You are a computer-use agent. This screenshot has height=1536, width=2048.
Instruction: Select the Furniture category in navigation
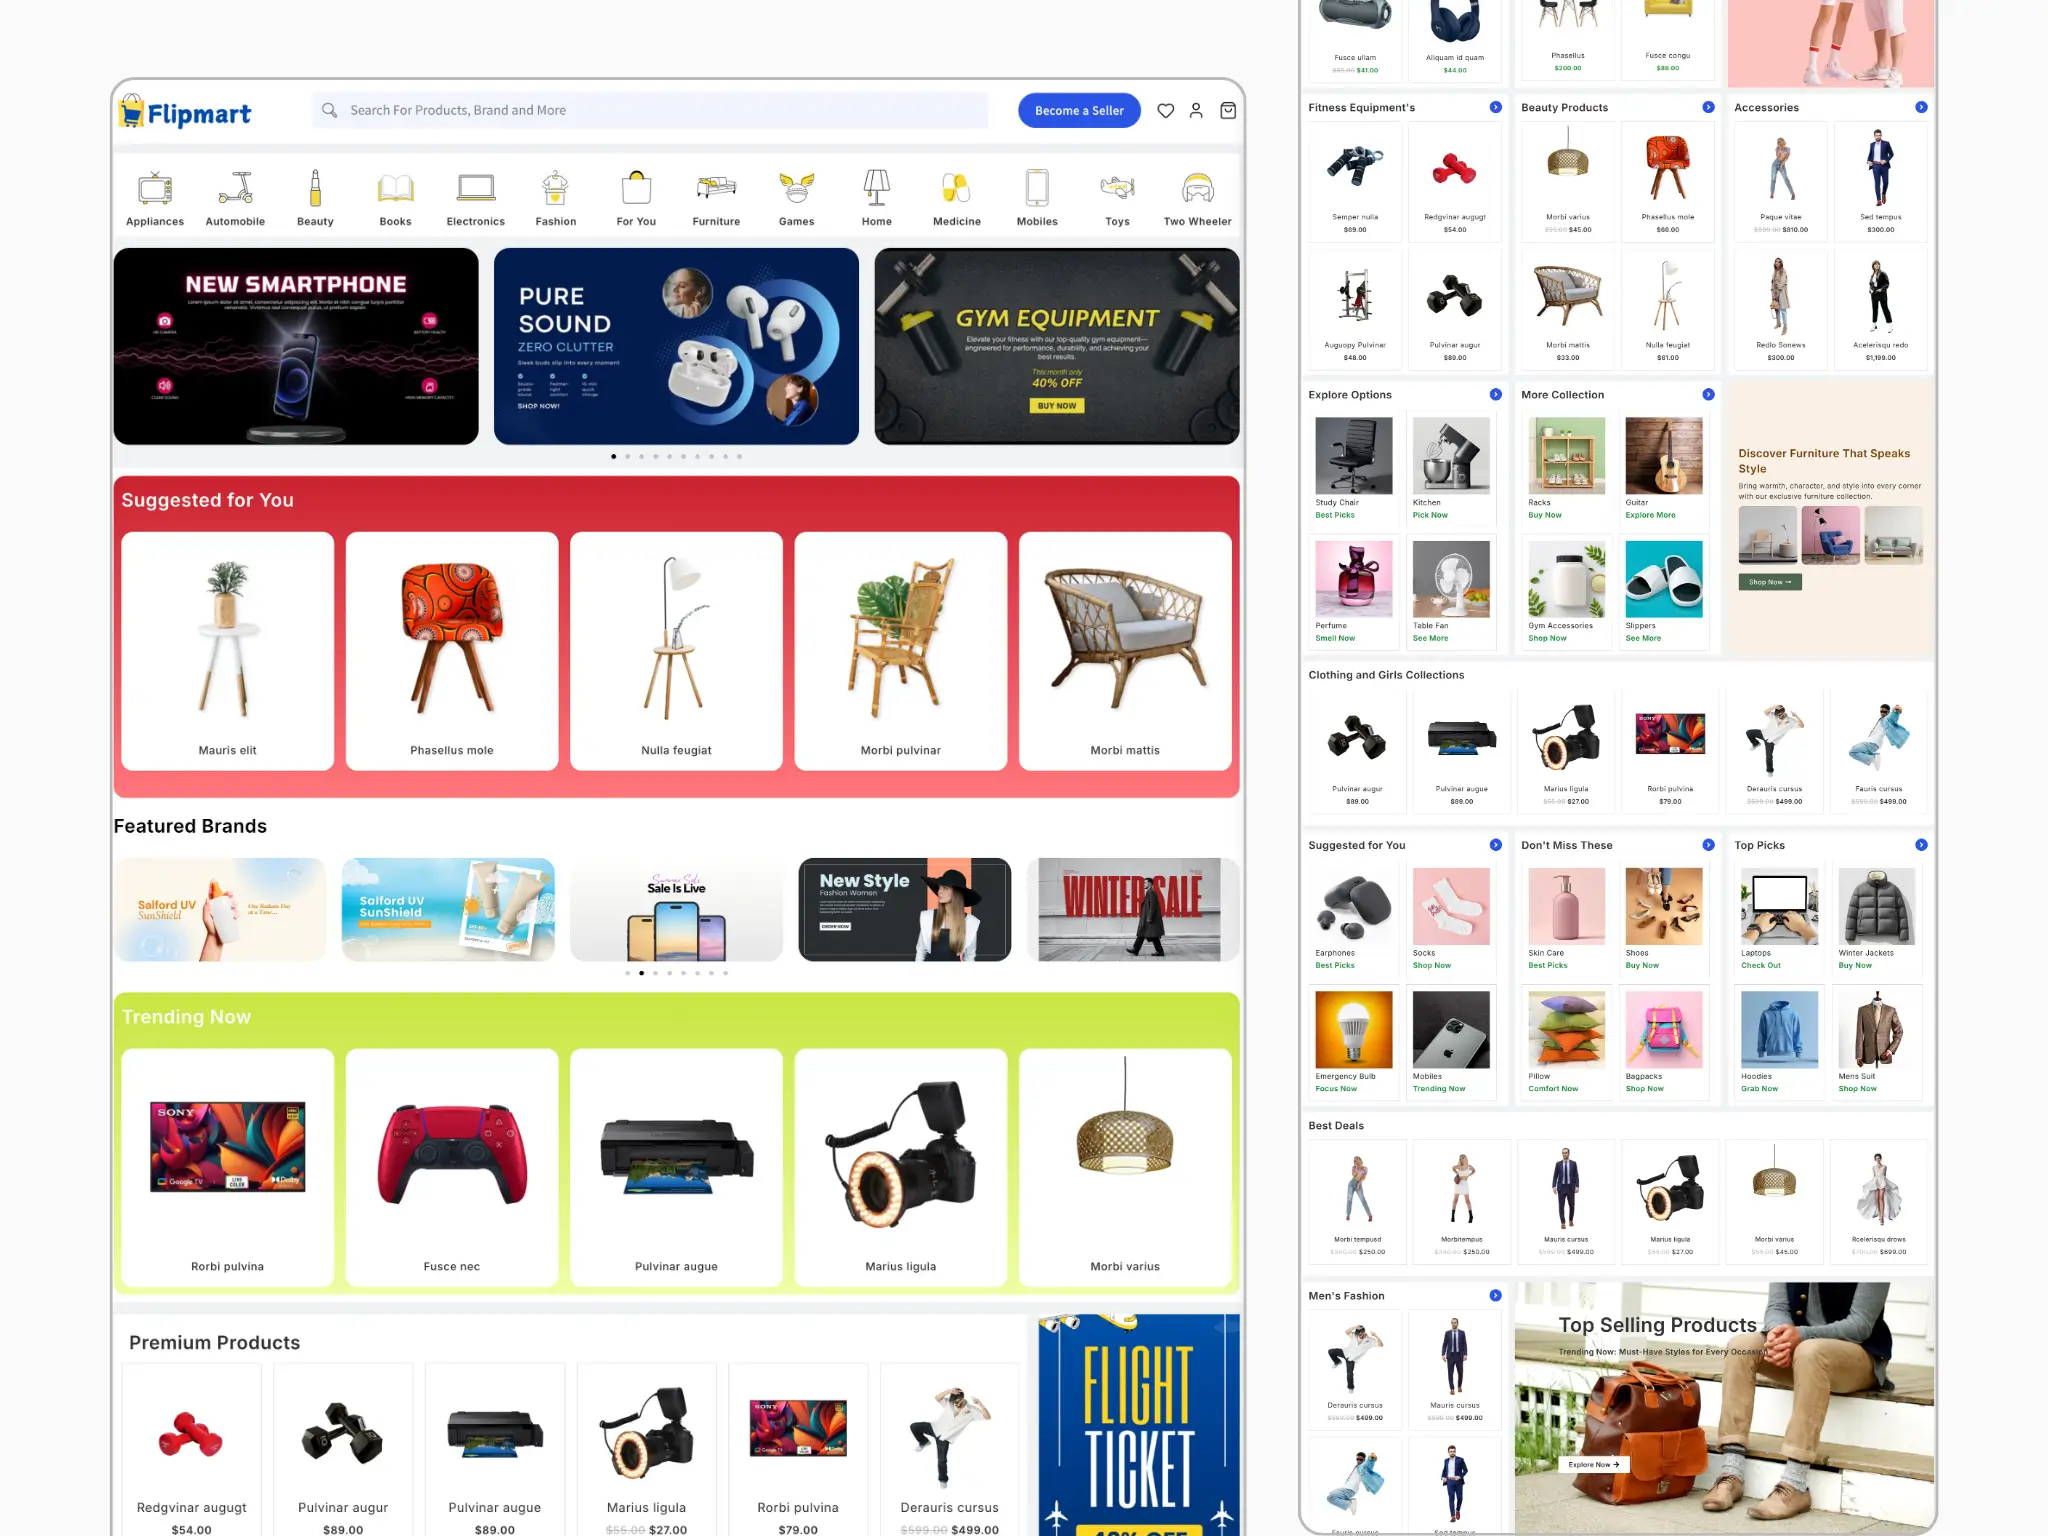716,193
